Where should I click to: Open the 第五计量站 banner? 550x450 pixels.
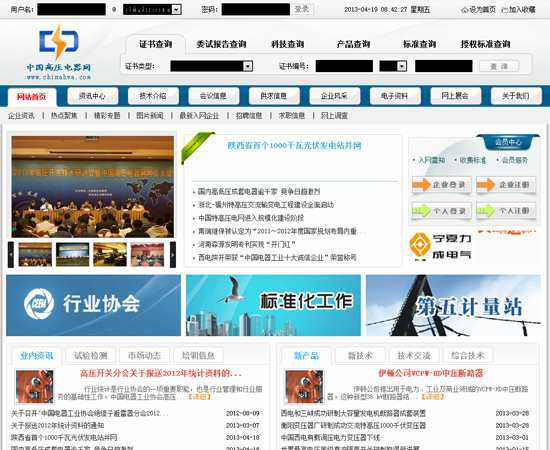[453, 305]
